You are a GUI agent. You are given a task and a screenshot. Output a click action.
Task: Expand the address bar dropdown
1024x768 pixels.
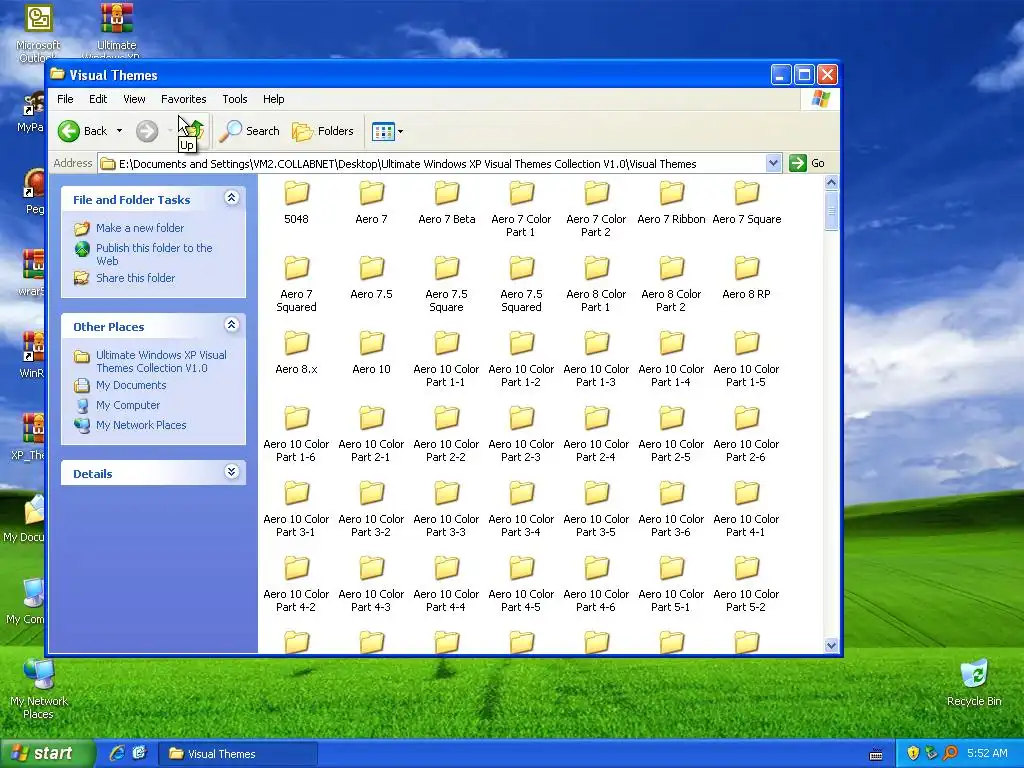773,163
